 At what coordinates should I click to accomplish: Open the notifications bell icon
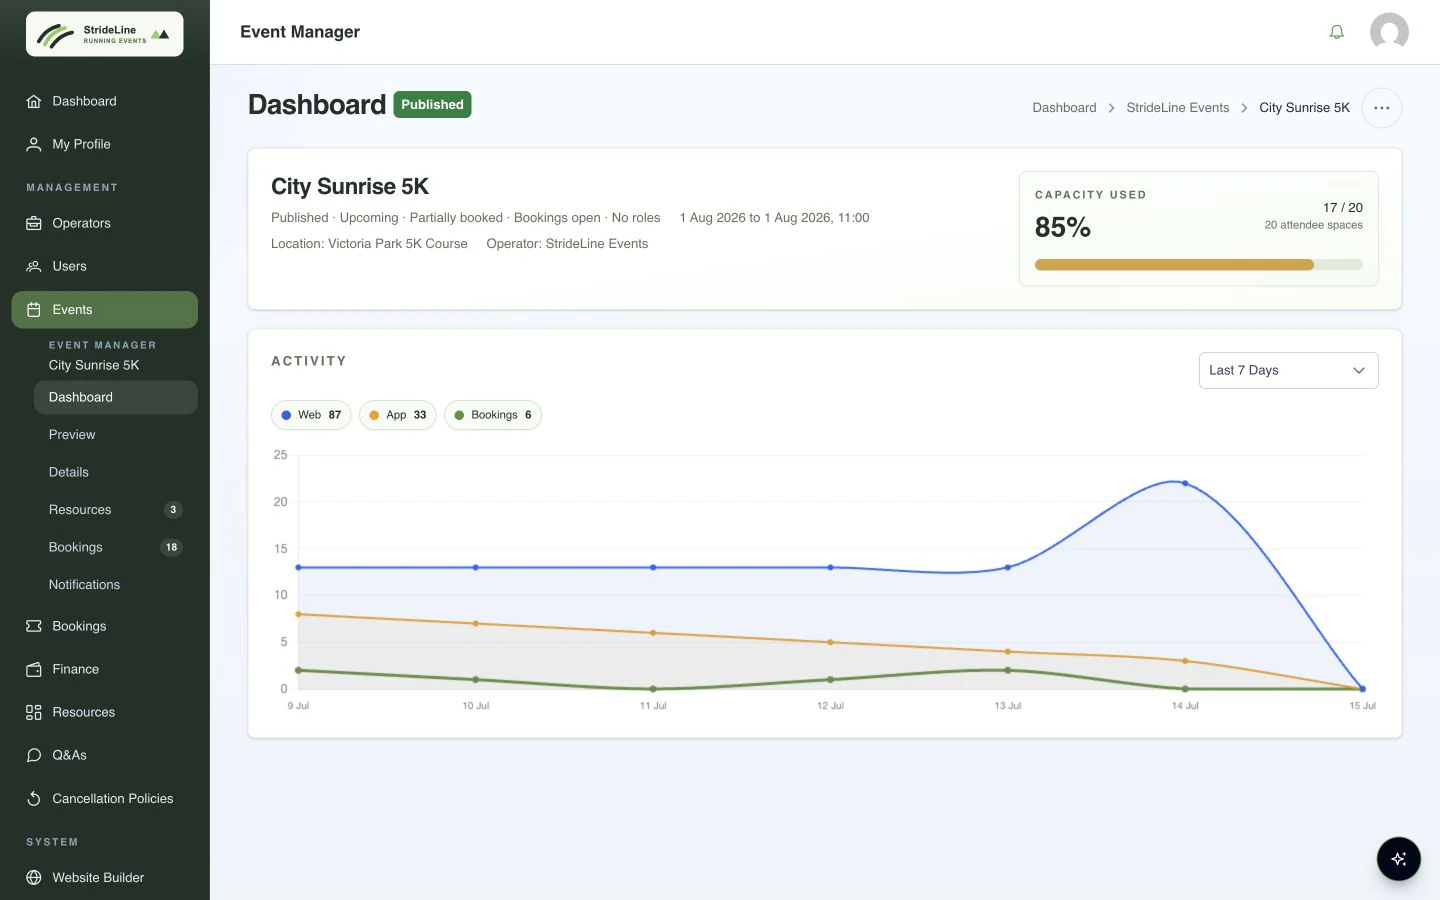click(x=1336, y=32)
